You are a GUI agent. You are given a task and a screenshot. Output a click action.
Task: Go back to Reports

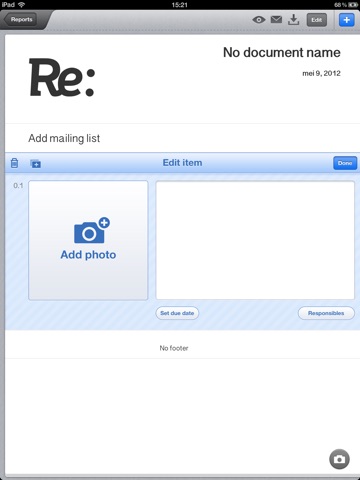click(20, 19)
